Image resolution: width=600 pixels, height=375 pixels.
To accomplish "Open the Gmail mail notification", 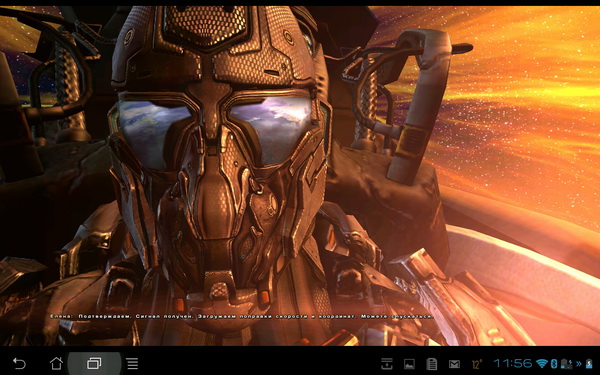I will pyautogui.click(x=454, y=364).
